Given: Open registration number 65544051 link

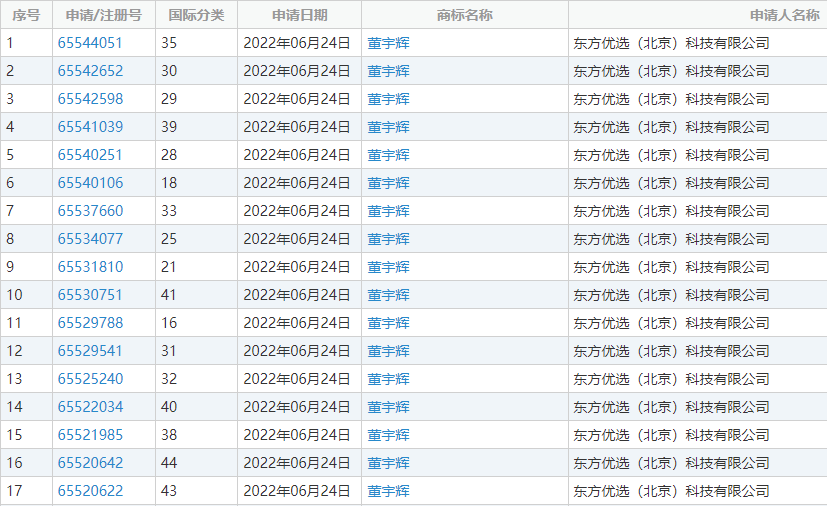Looking at the screenshot, I should pyautogui.click(x=90, y=43).
